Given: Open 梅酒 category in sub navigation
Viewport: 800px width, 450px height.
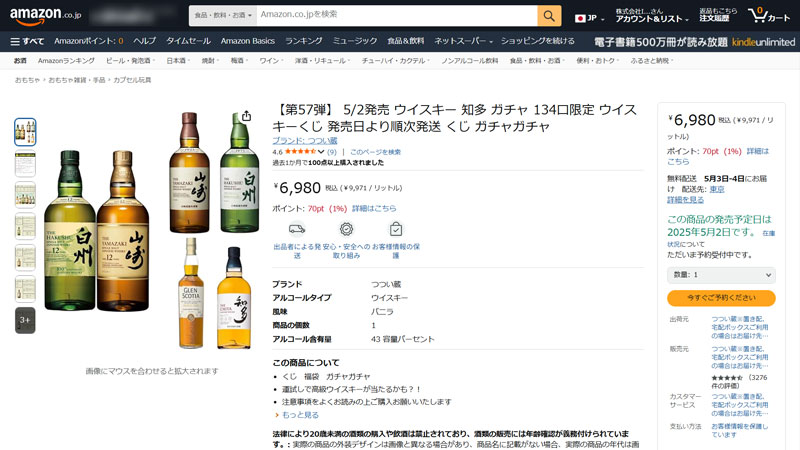Looking at the screenshot, I should [239, 61].
